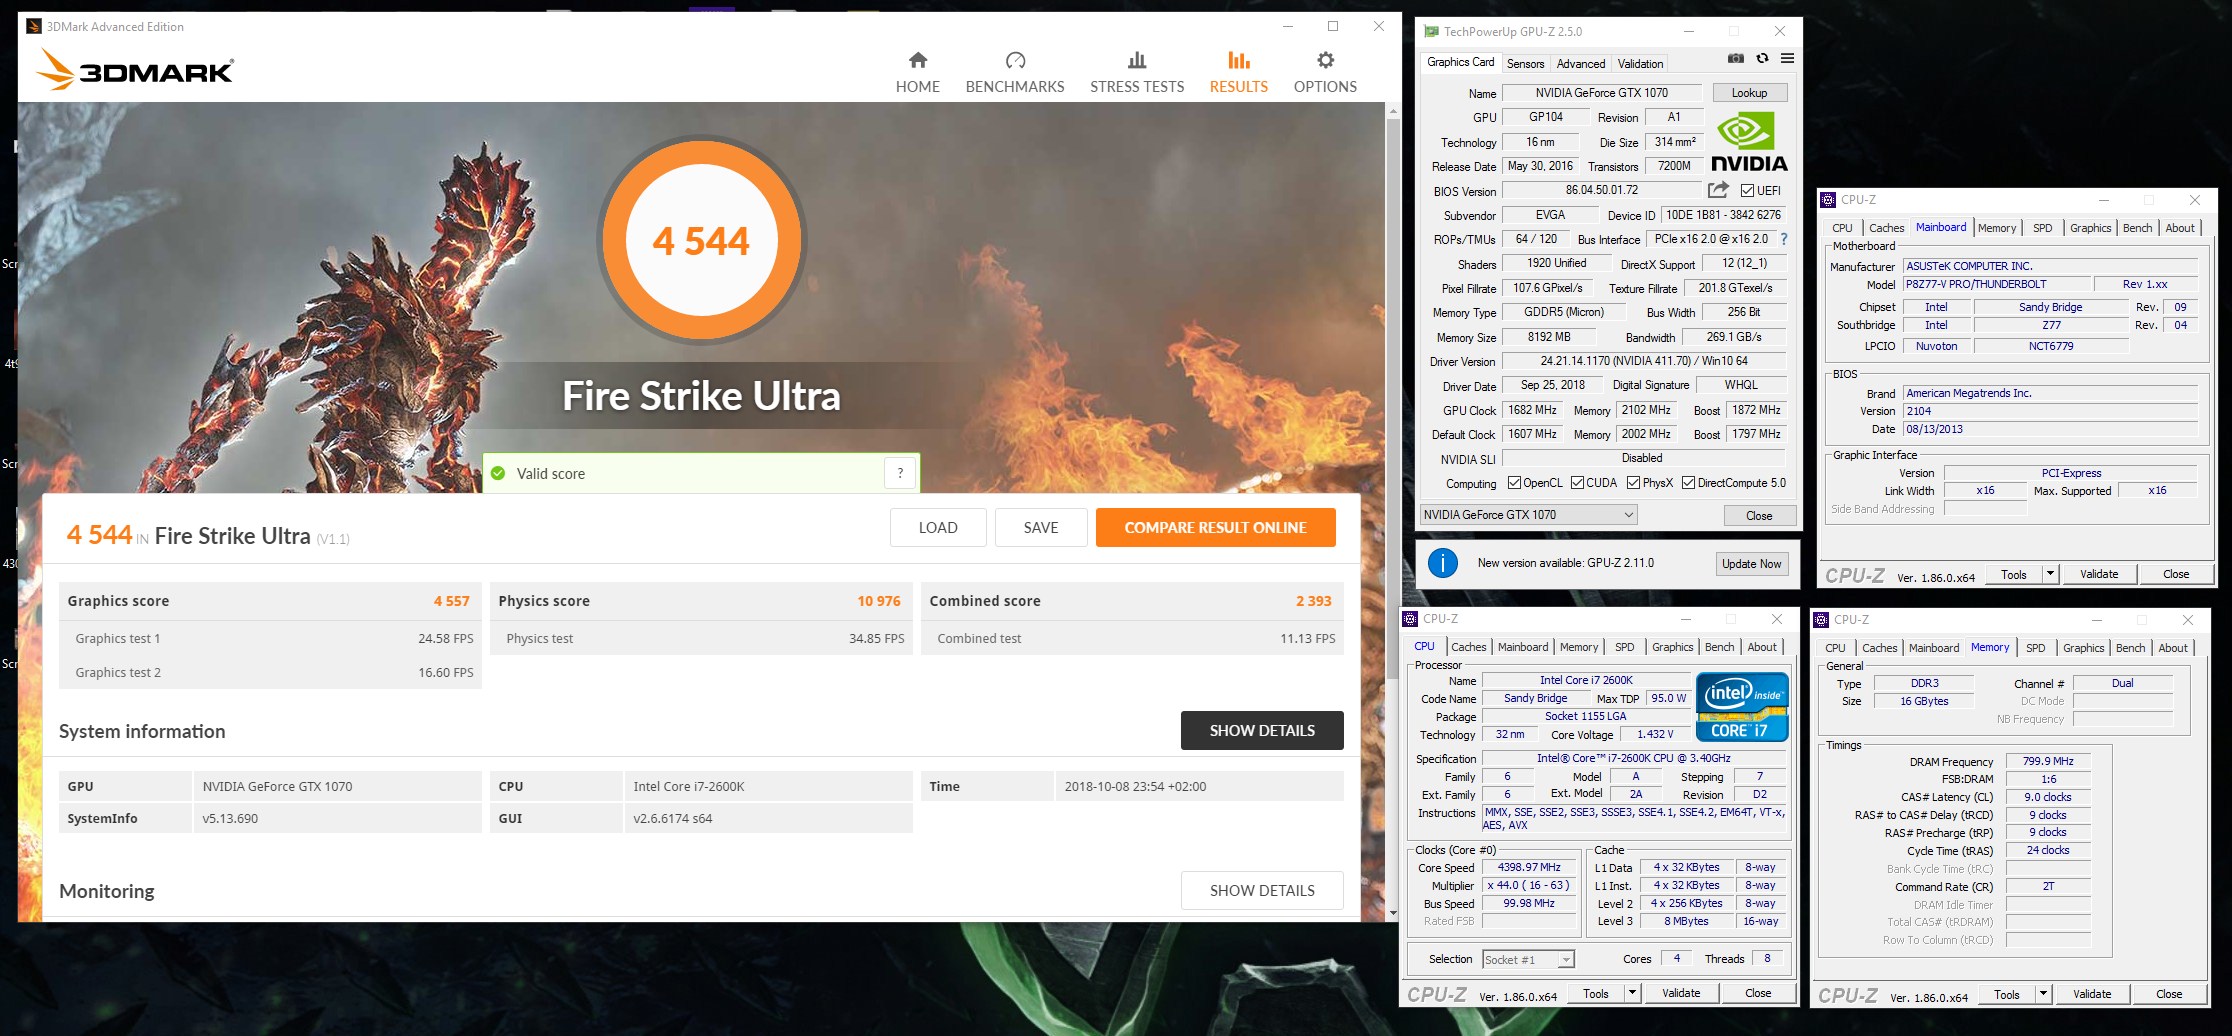
Task: Select the Bench tab in CPU-Z Memory window
Action: 2130,648
